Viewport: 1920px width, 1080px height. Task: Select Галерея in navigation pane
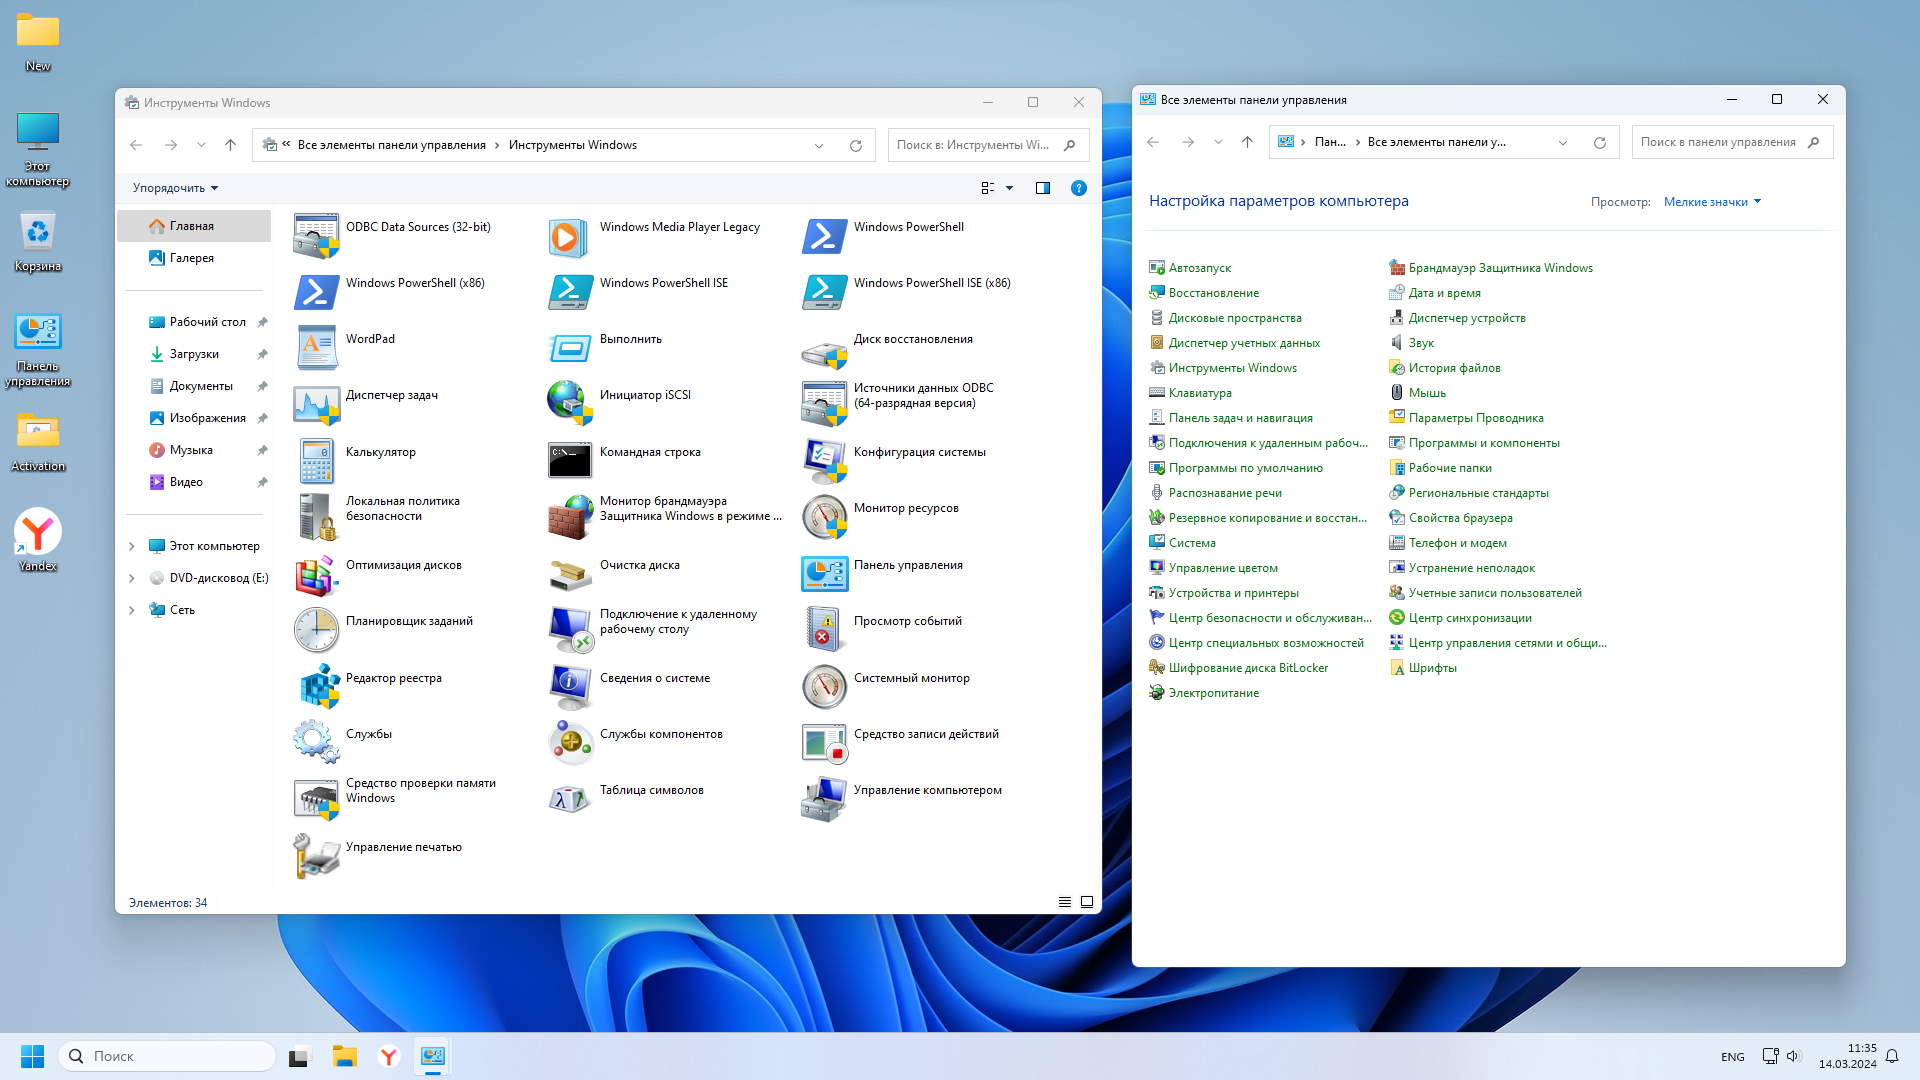pos(191,258)
